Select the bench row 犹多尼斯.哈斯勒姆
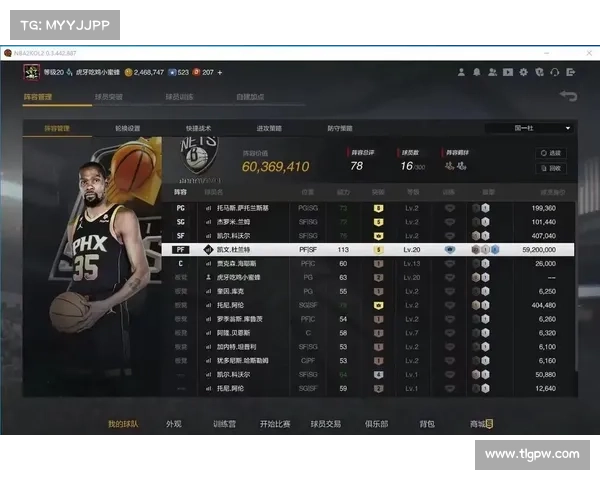 coord(368,361)
